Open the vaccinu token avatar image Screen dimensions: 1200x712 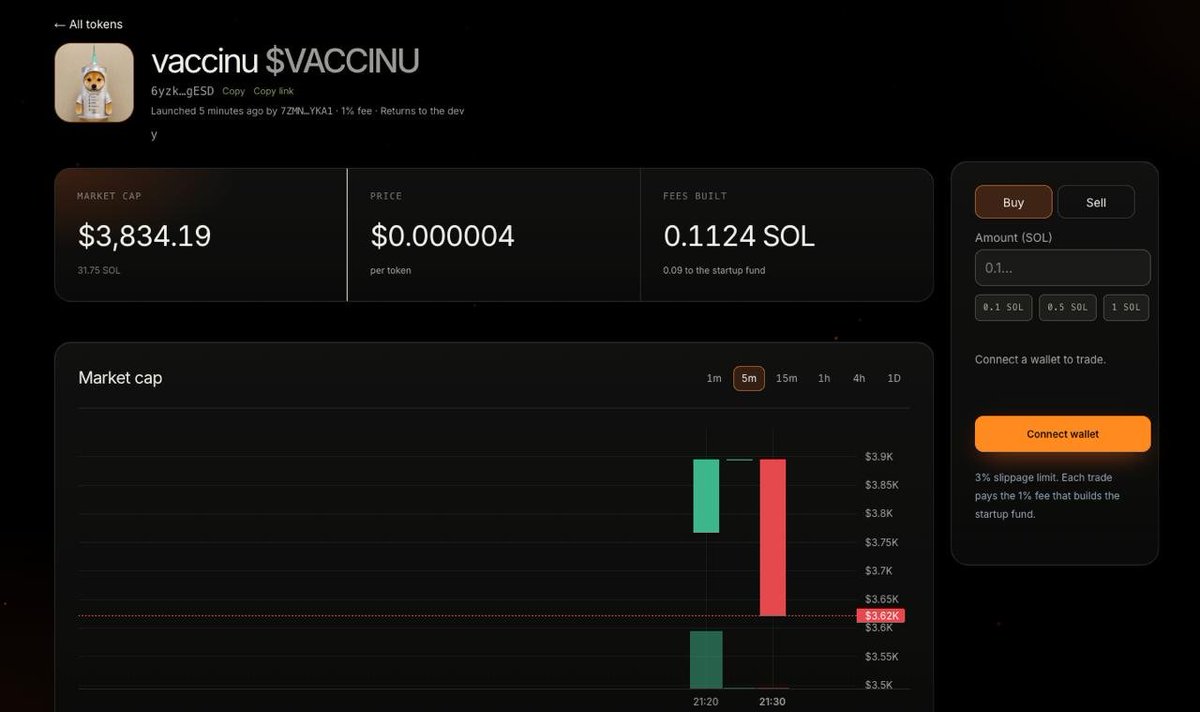click(94, 83)
